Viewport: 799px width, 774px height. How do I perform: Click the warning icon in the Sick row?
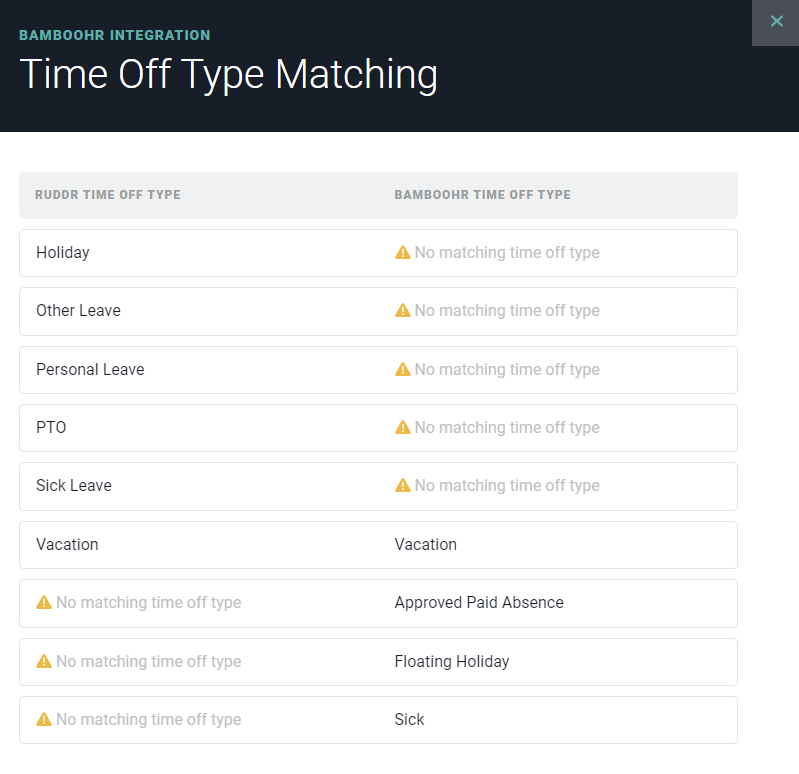pyautogui.click(x=44, y=719)
